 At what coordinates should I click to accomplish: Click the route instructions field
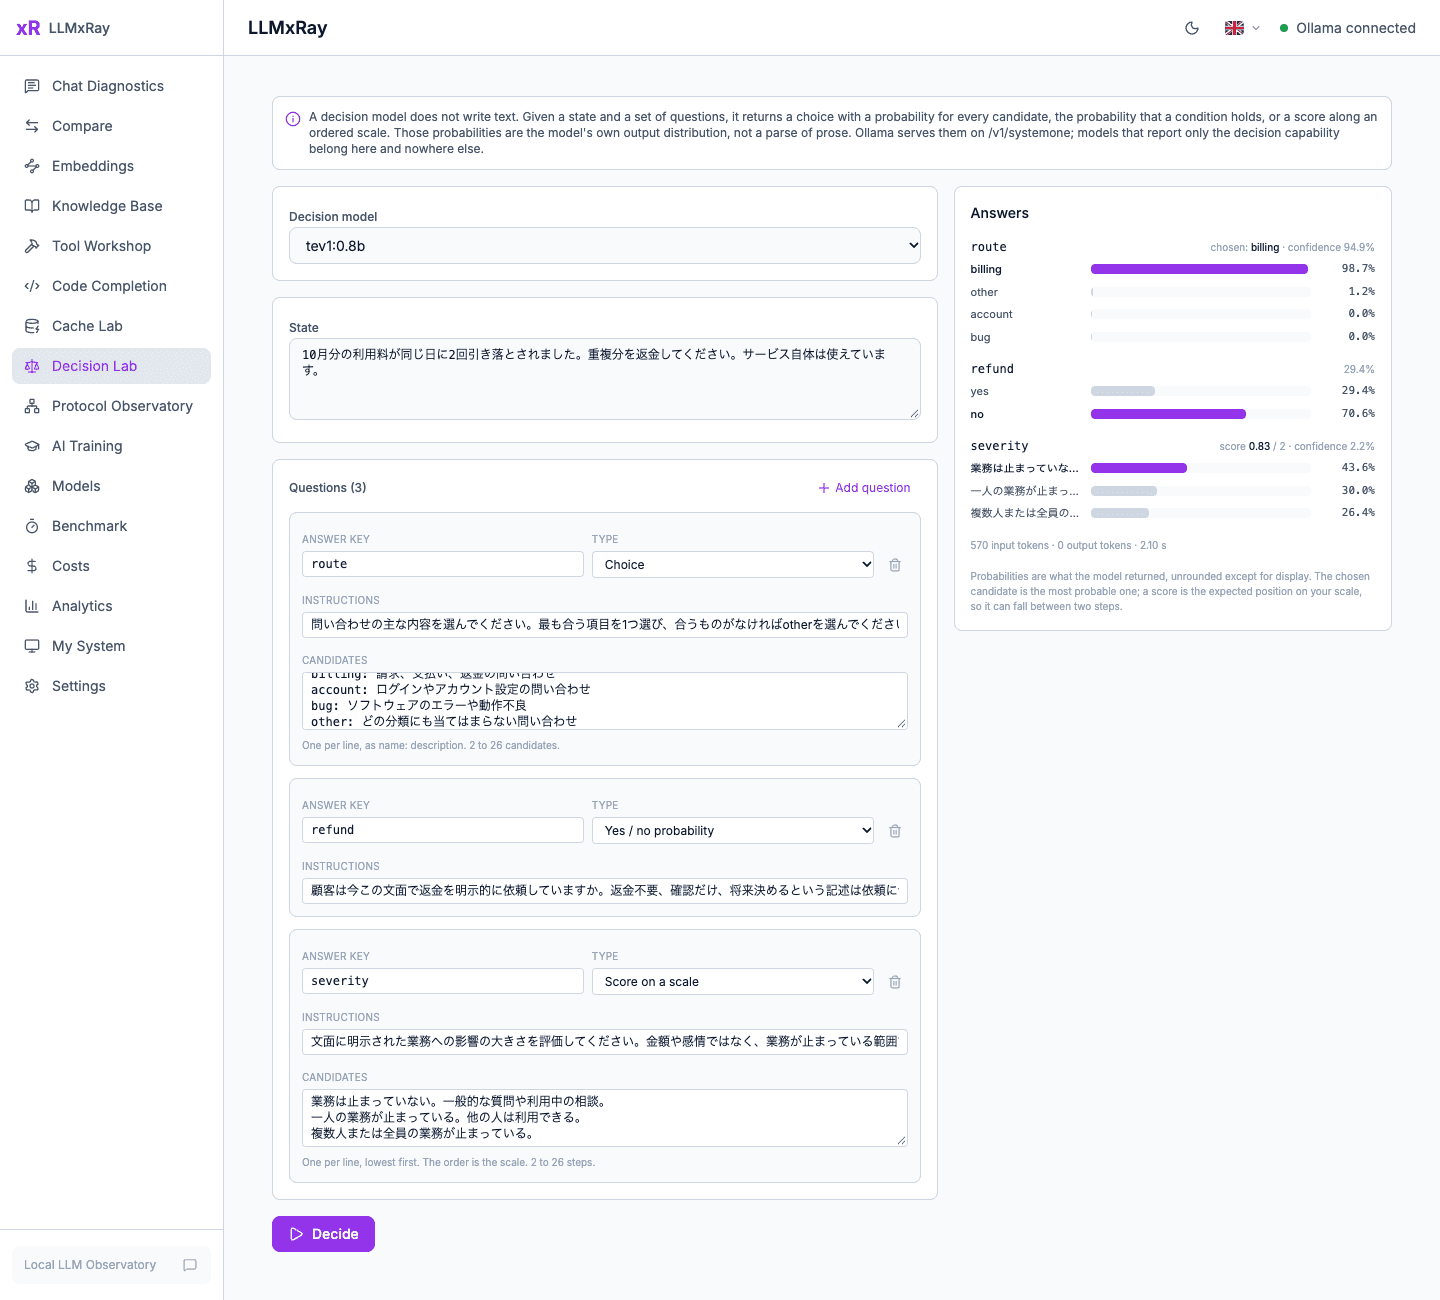[x=605, y=625]
